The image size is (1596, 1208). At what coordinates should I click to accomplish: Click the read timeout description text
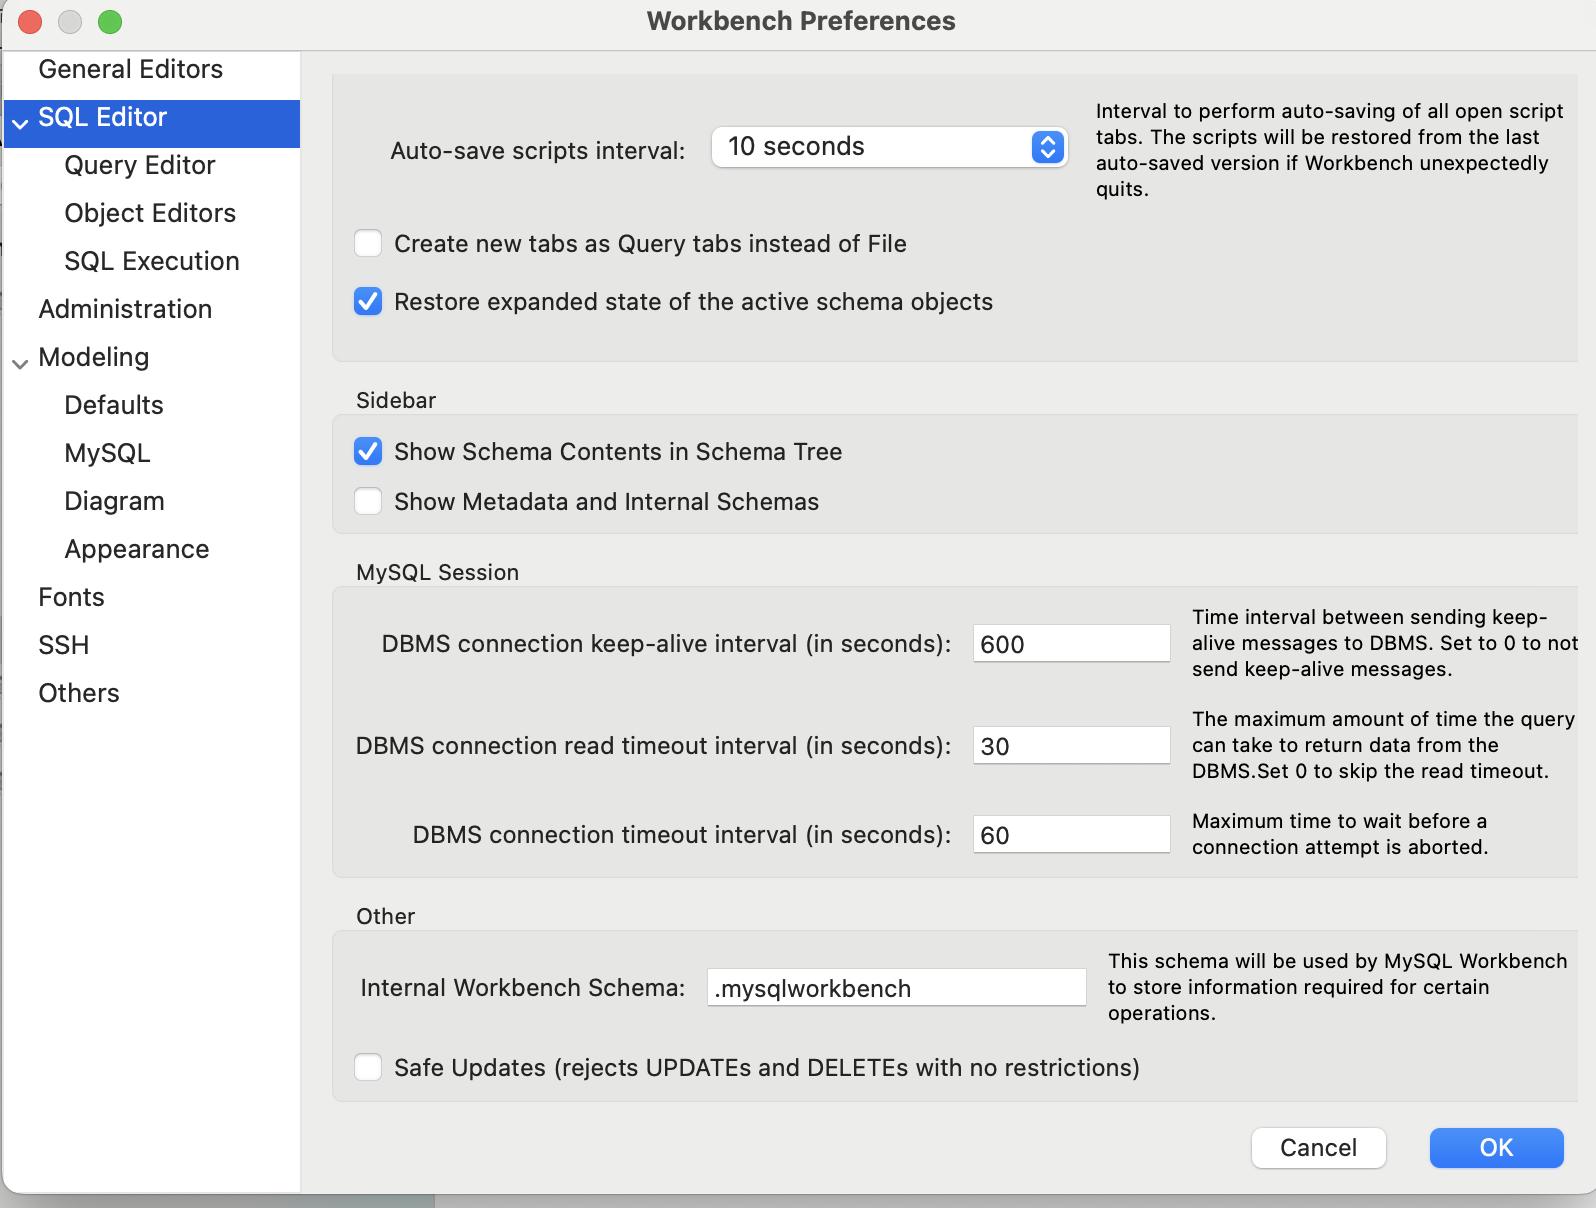pos(1383,745)
